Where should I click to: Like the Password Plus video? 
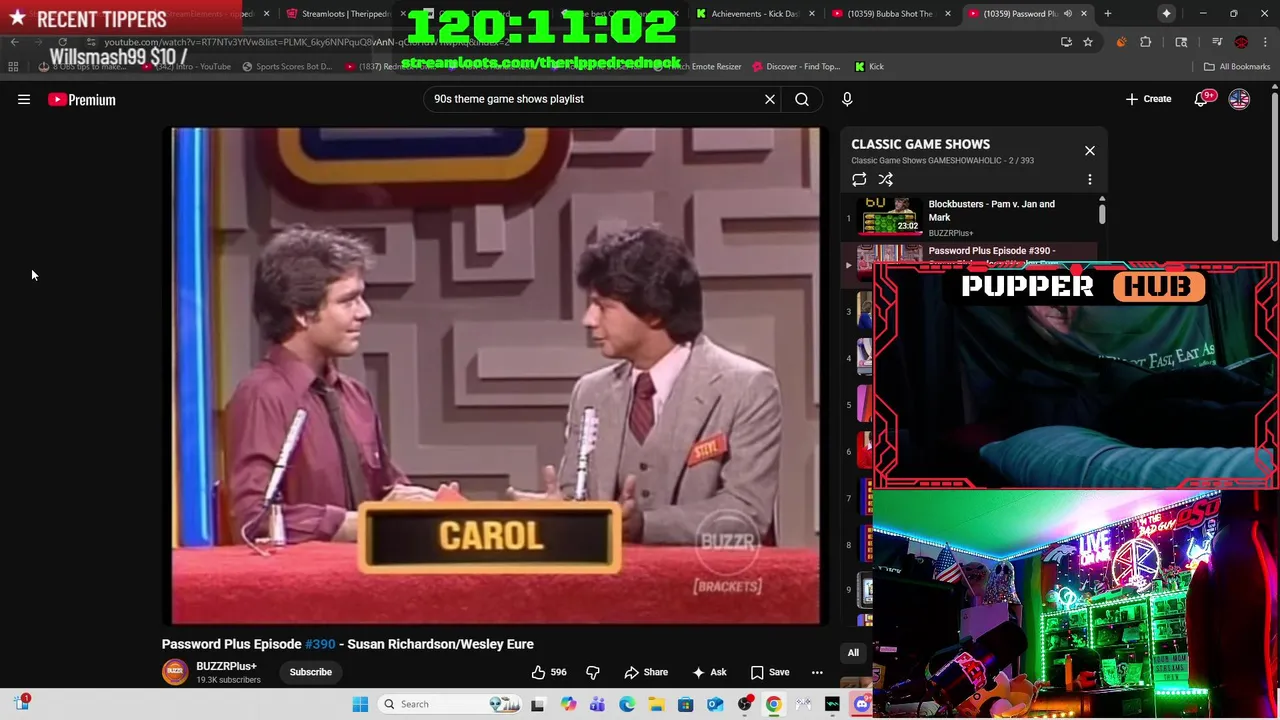[549, 672]
